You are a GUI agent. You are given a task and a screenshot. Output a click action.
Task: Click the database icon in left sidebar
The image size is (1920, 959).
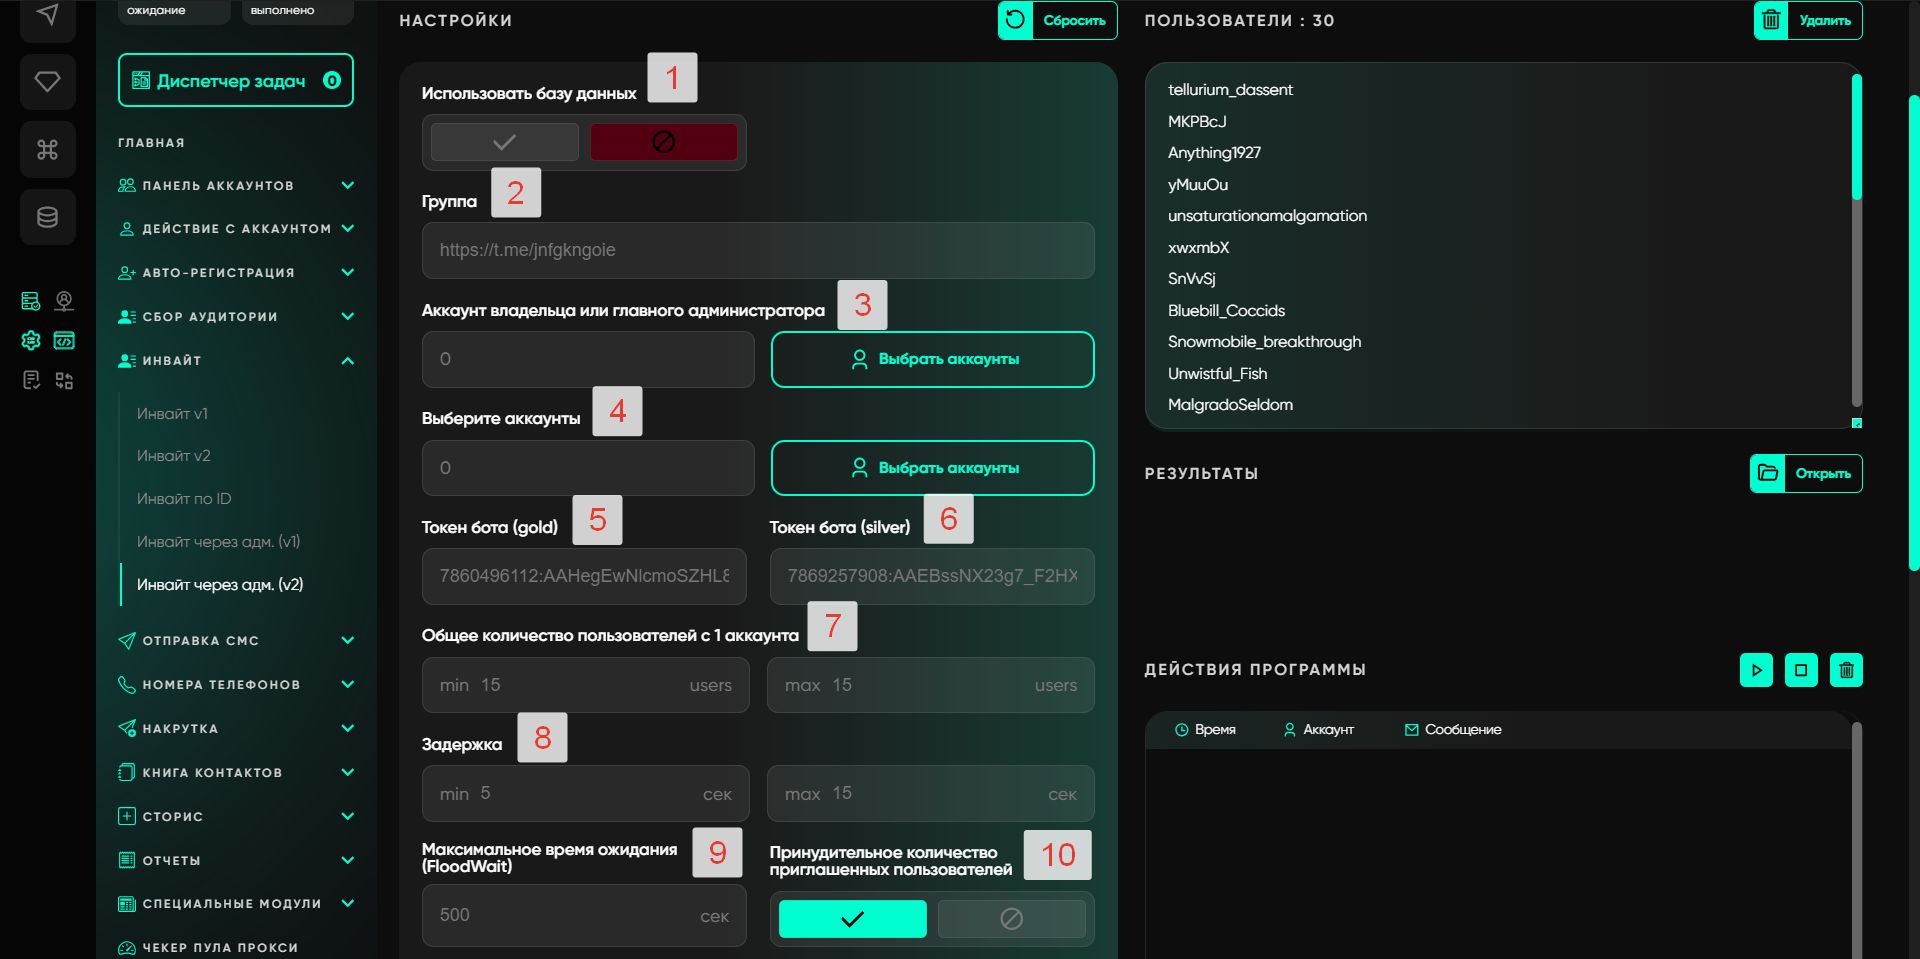(47, 217)
